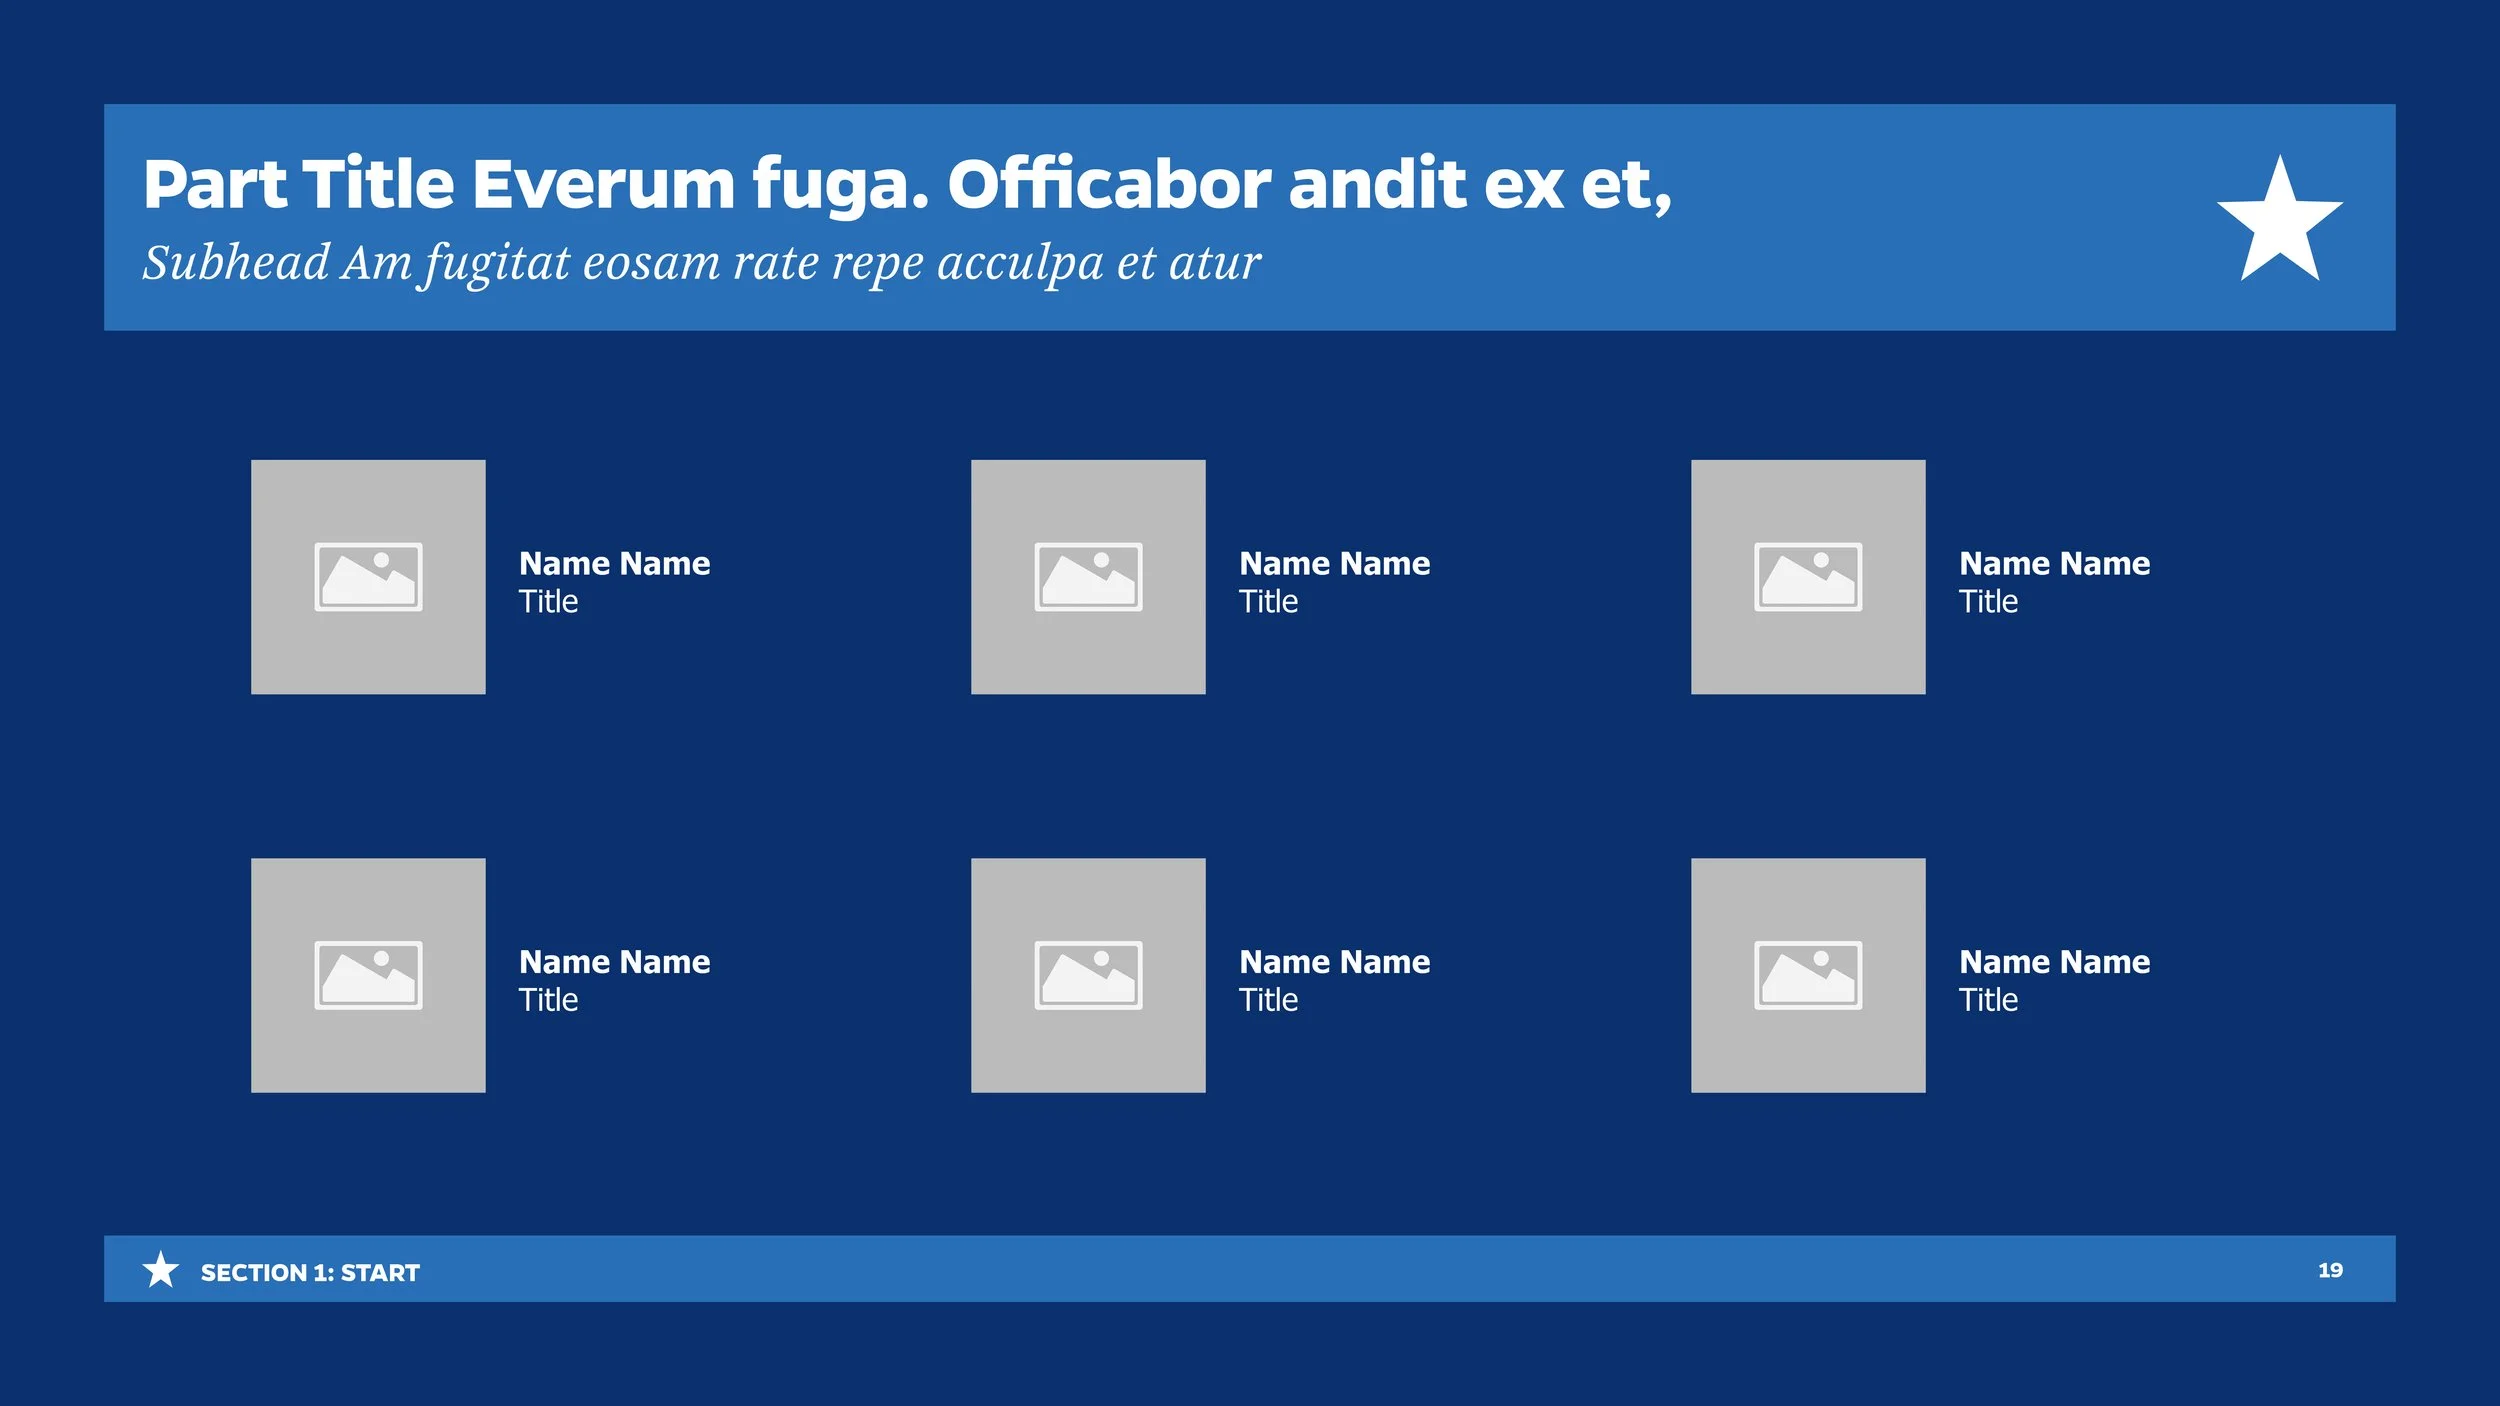
Task: Click top-middle Name Name text
Action: click(x=1334, y=564)
